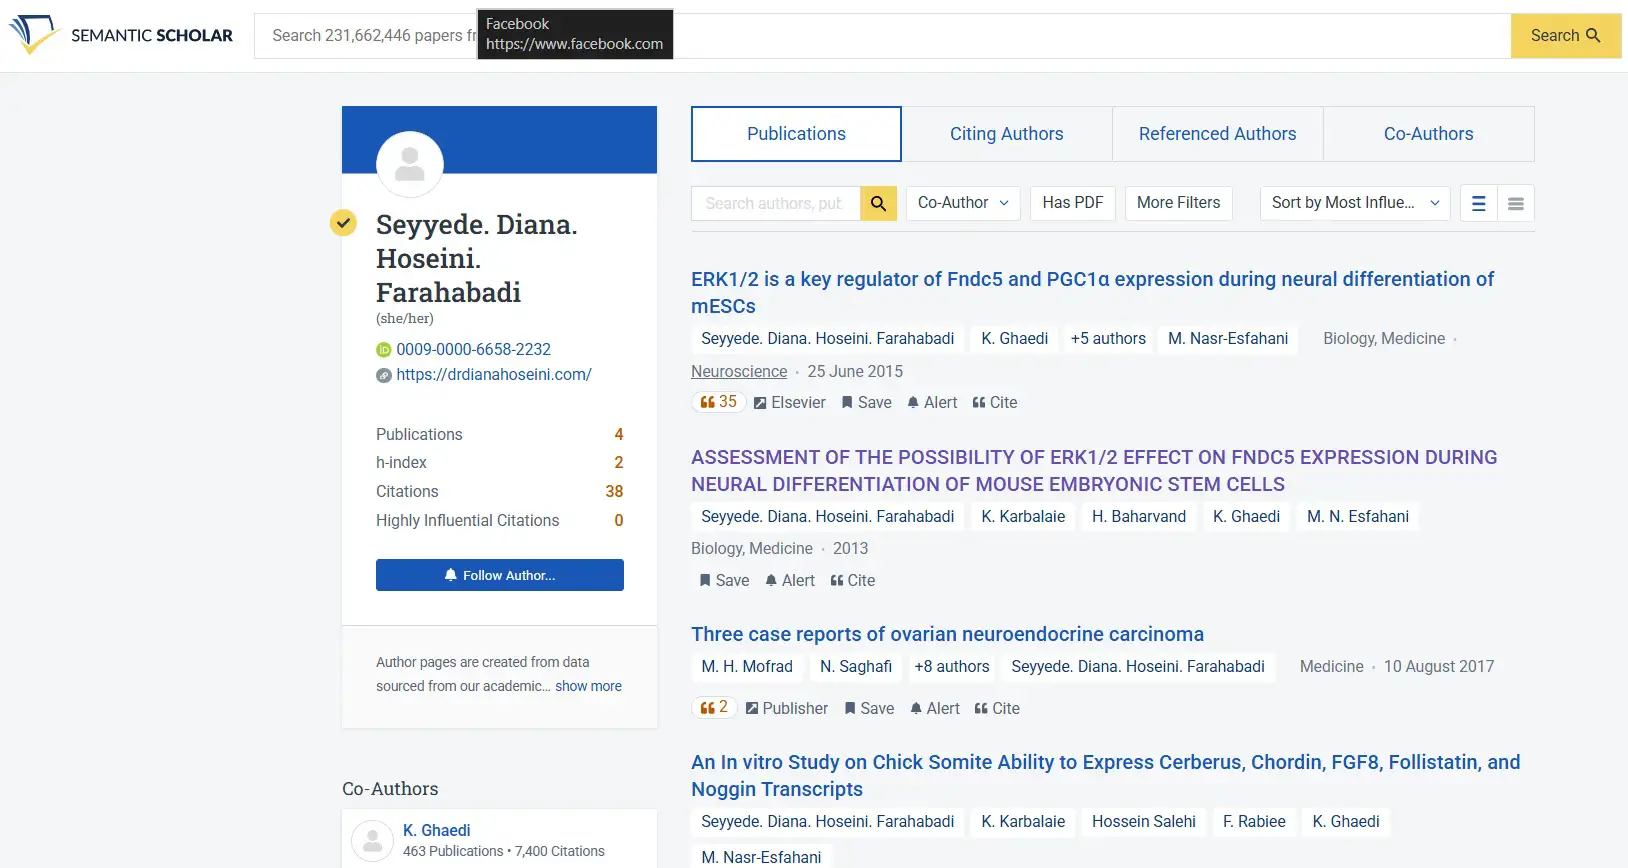The height and width of the screenshot is (868, 1628).
Task: Set Alert for the 2013 assessment paper
Action: pos(790,580)
